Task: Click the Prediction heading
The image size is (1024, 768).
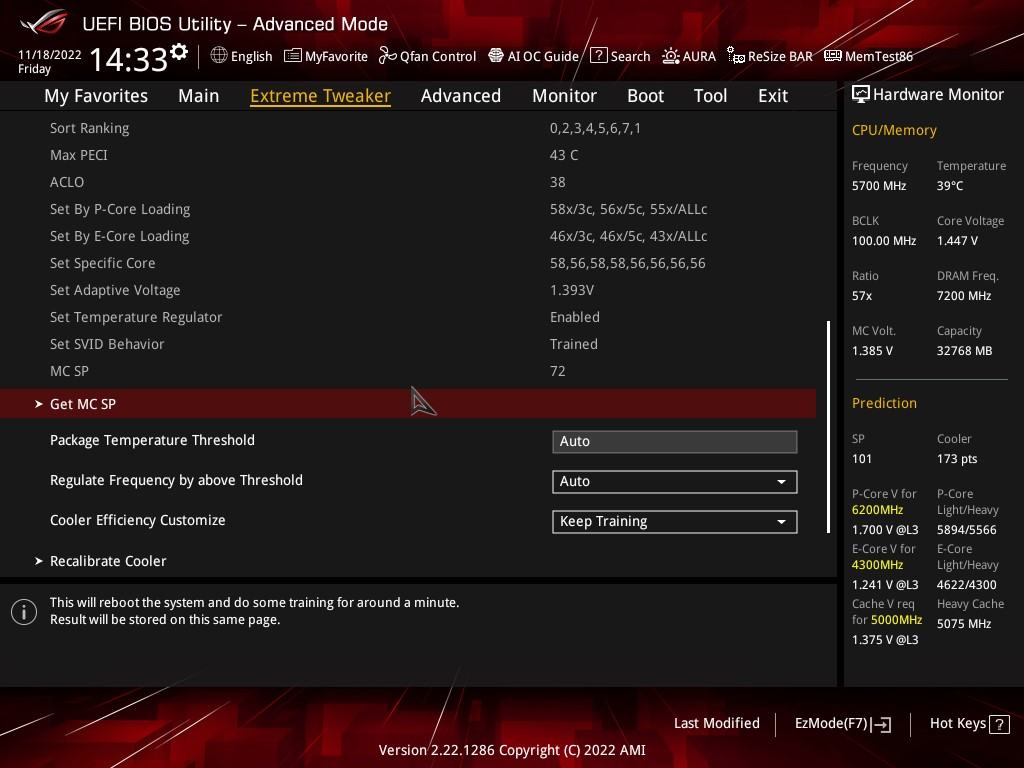Action: pyautogui.click(x=884, y=403)
